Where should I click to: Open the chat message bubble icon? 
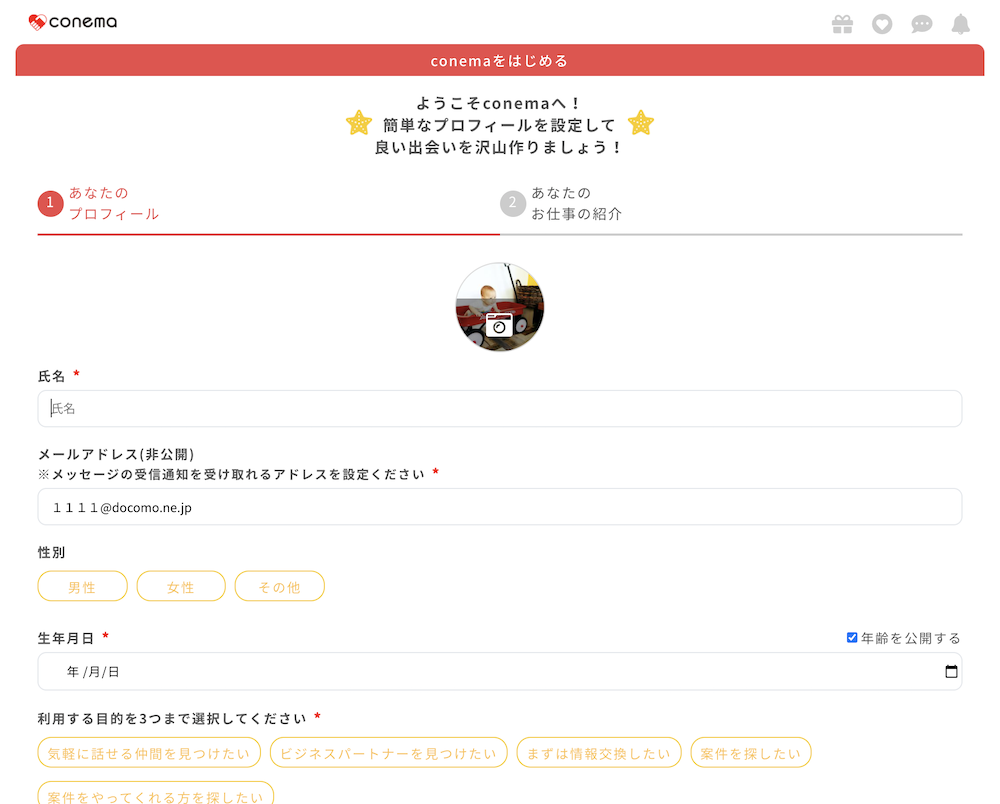click(x=922, y=23)
